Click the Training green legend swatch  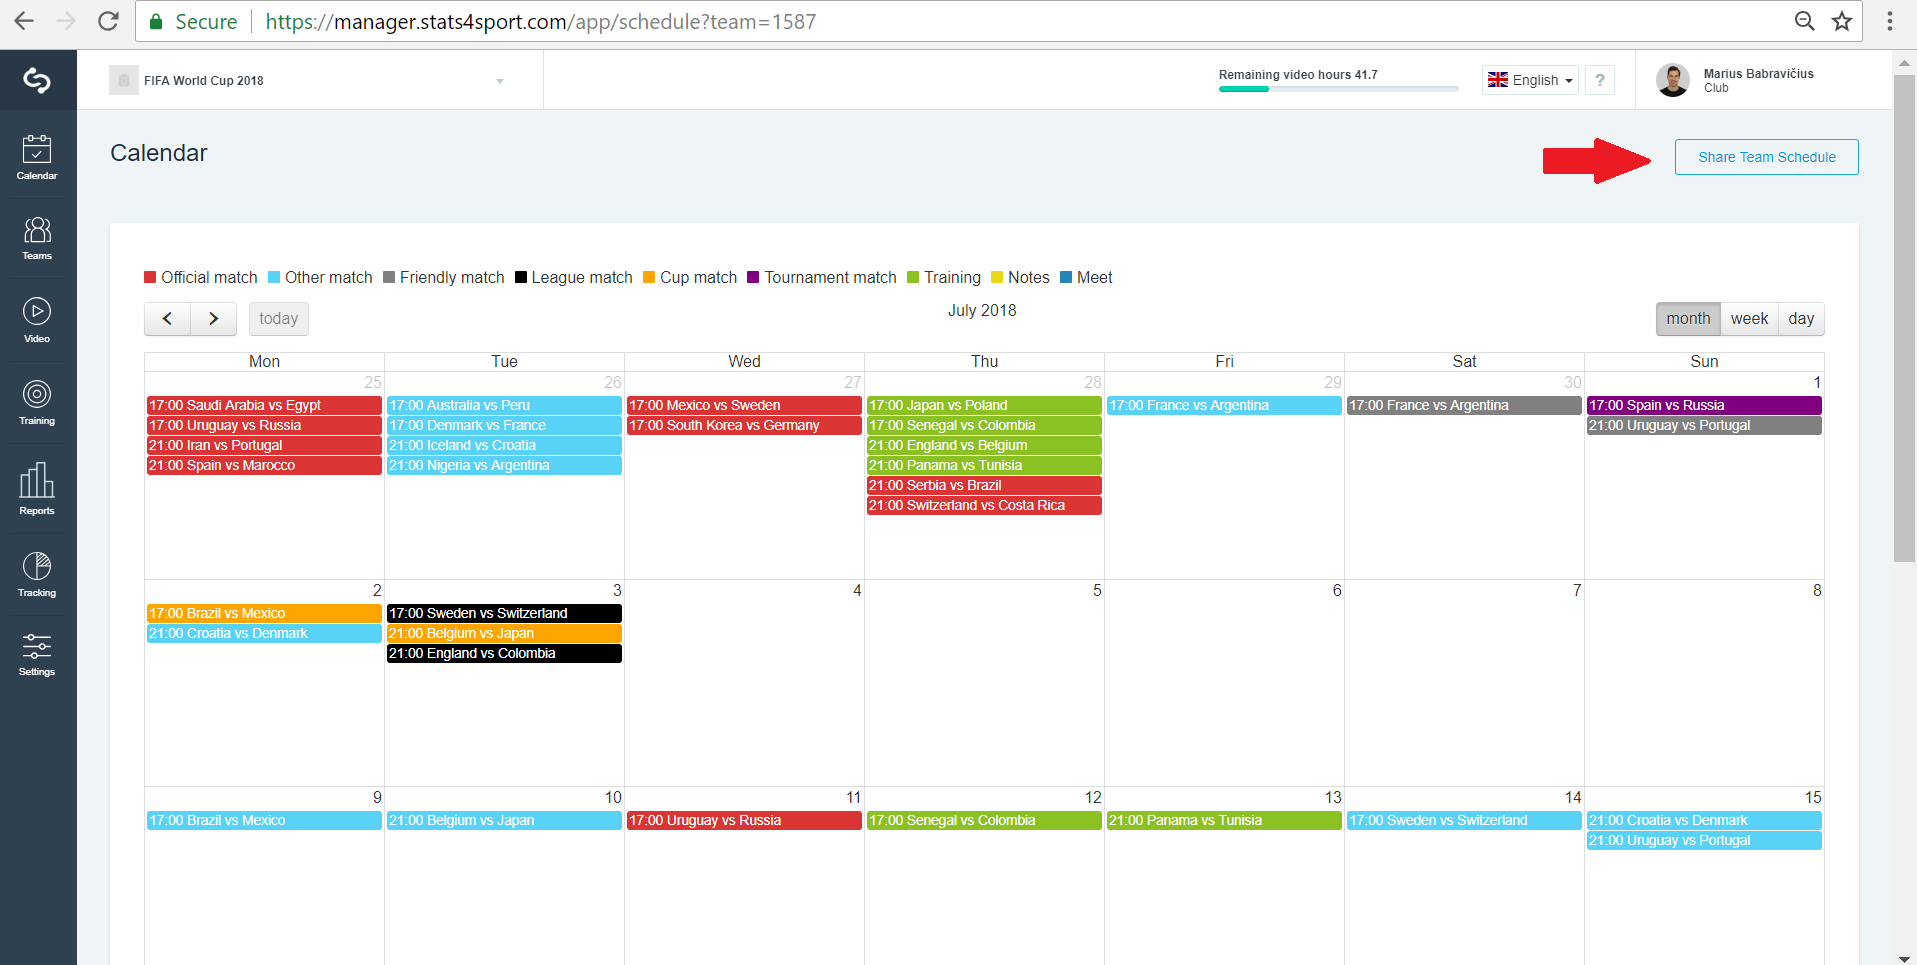pyautogui.click(x=913, y=277)
